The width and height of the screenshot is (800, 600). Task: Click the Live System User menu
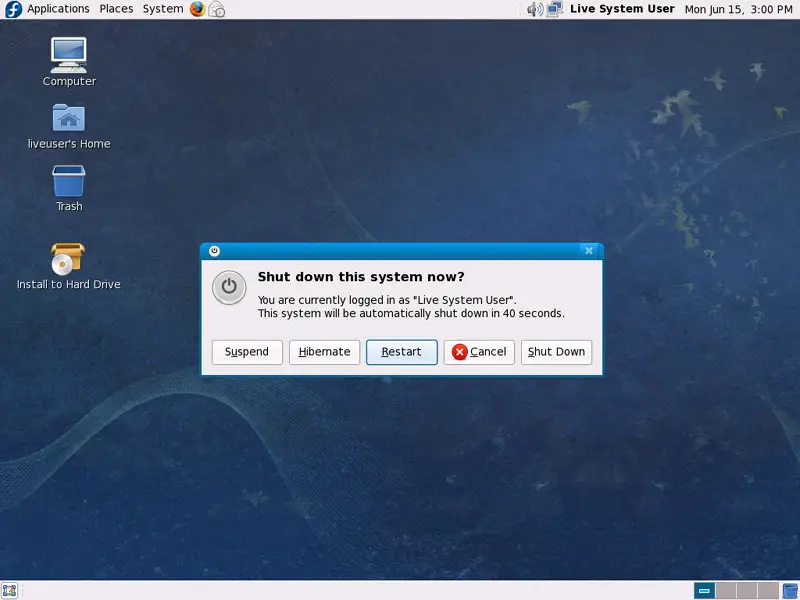click(622, 9)
